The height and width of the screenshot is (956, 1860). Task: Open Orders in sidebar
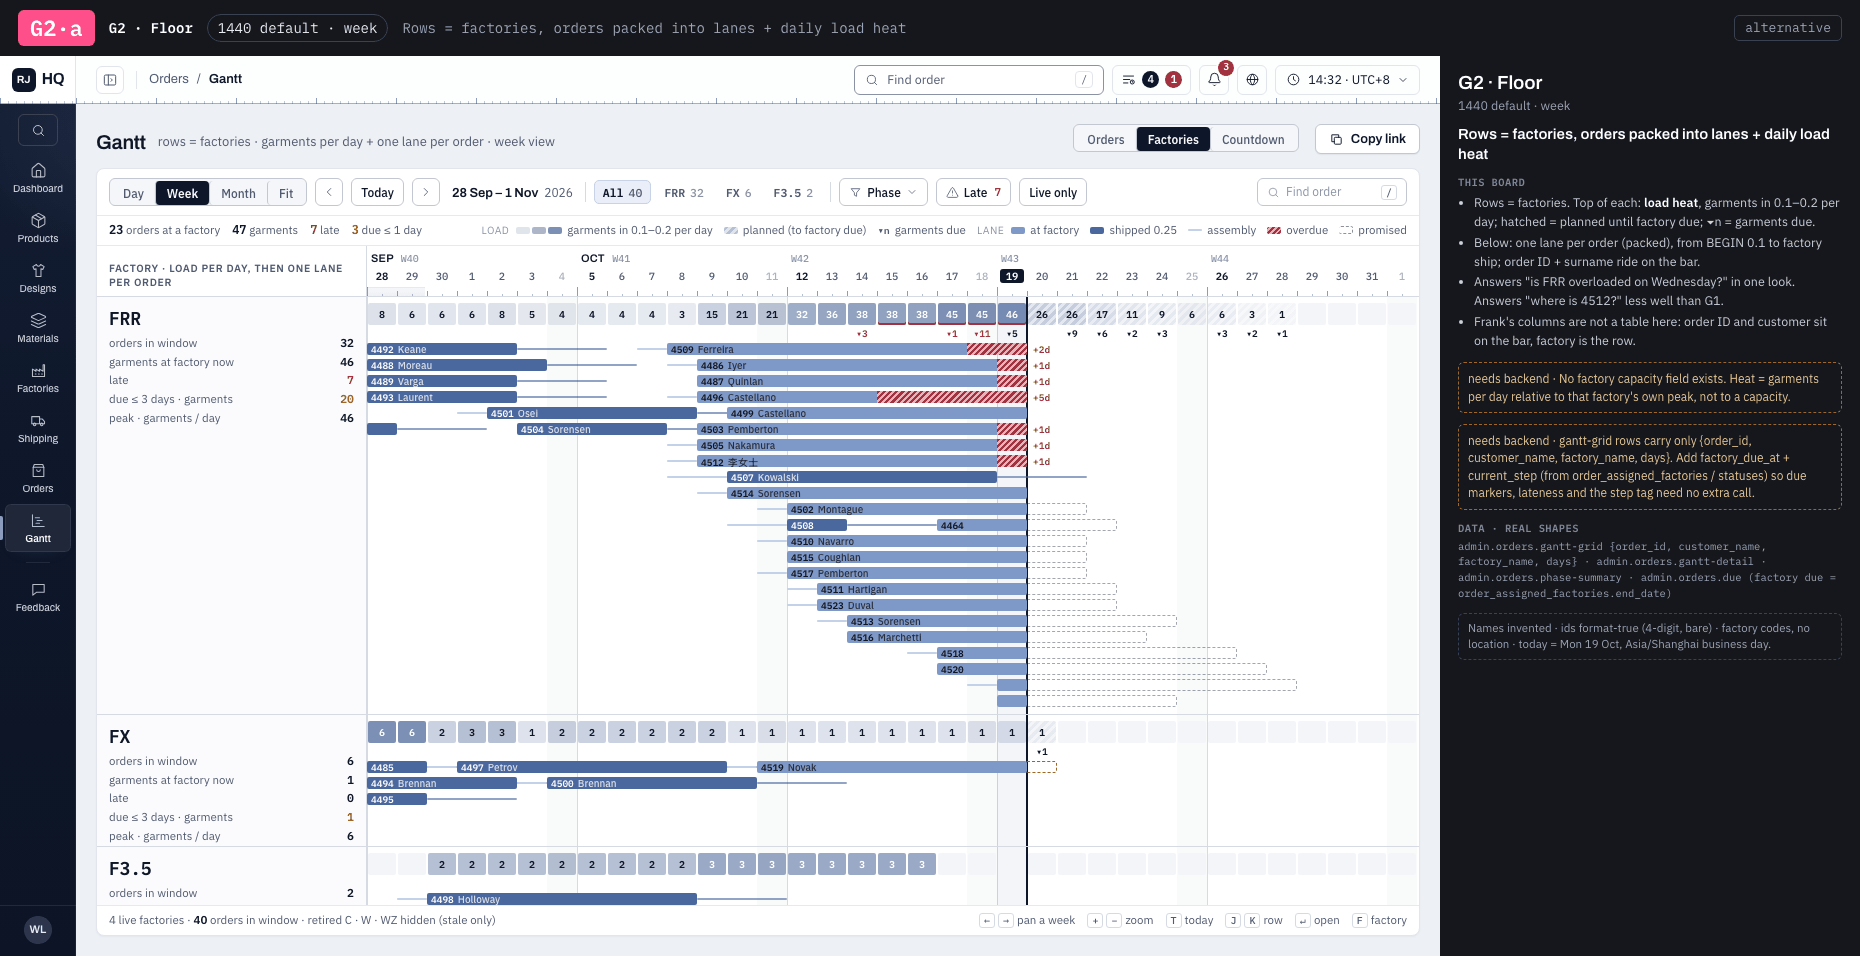[x=38, y=478]
